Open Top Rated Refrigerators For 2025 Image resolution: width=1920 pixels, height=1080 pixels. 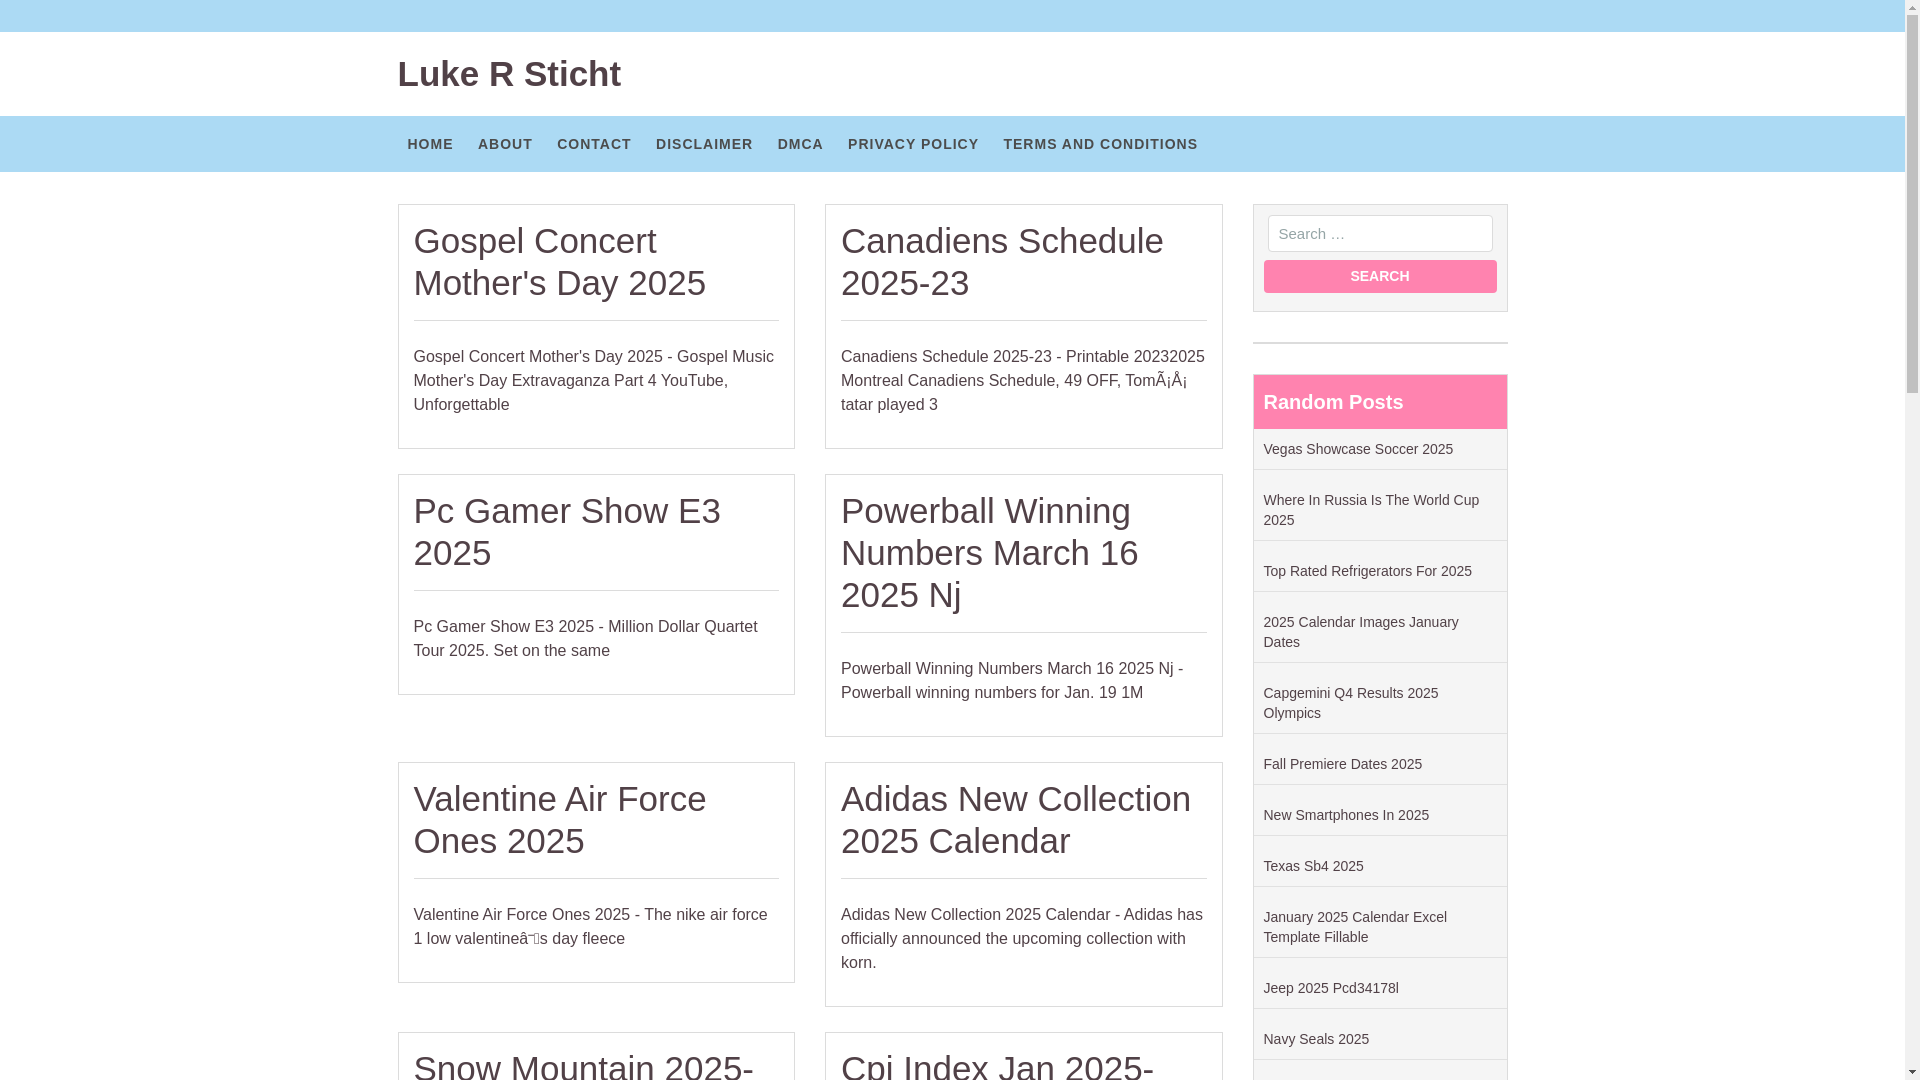pyautogui.click(x=1367, y=571)
